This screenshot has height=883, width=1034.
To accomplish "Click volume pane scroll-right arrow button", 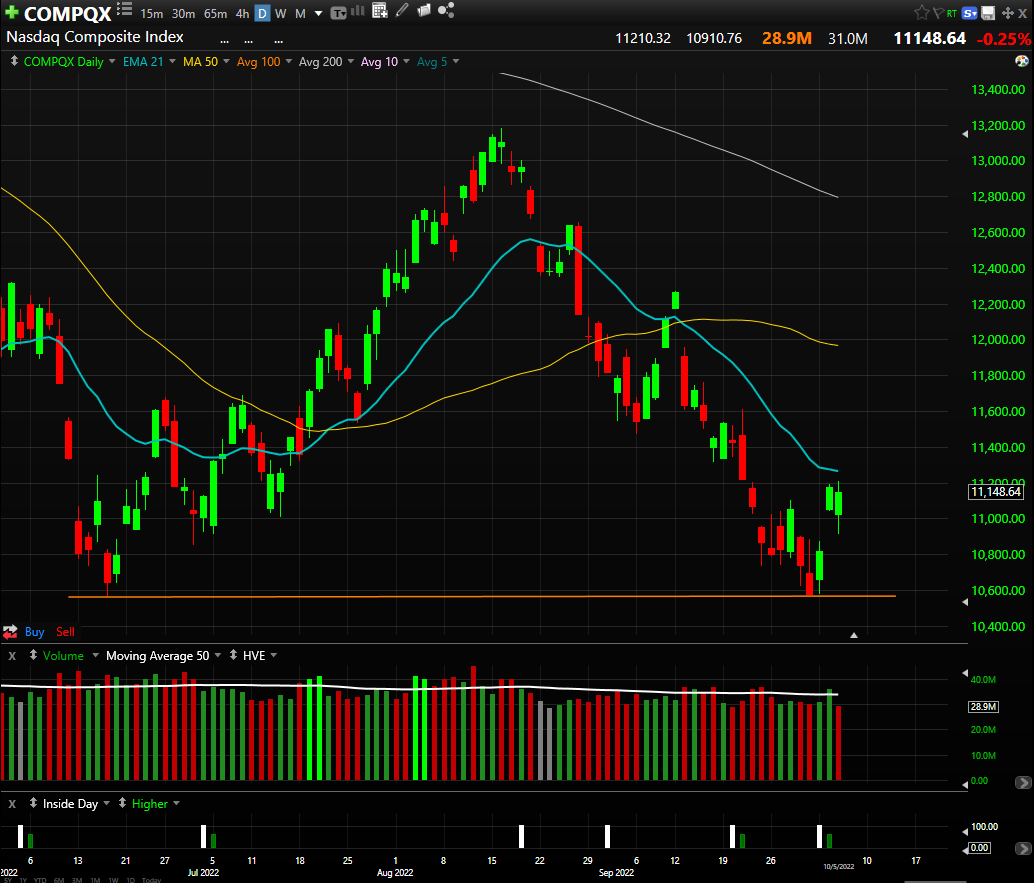I will click(x=1023, y=783).
